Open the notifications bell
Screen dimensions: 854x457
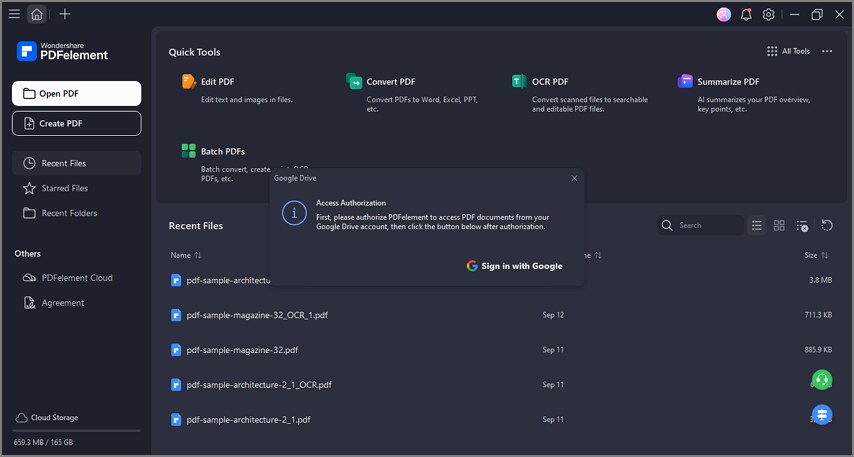(746, 15)
